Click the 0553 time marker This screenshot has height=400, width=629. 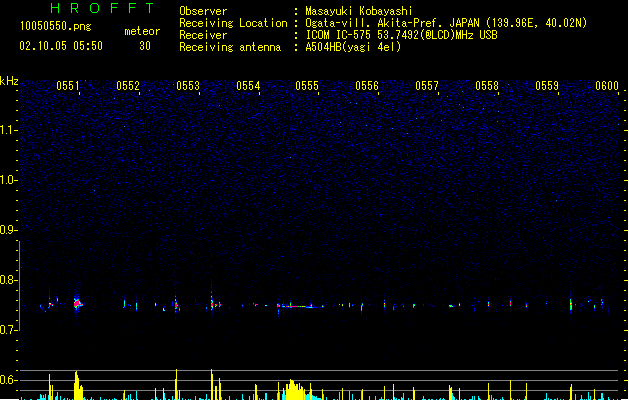click(188, 86)
